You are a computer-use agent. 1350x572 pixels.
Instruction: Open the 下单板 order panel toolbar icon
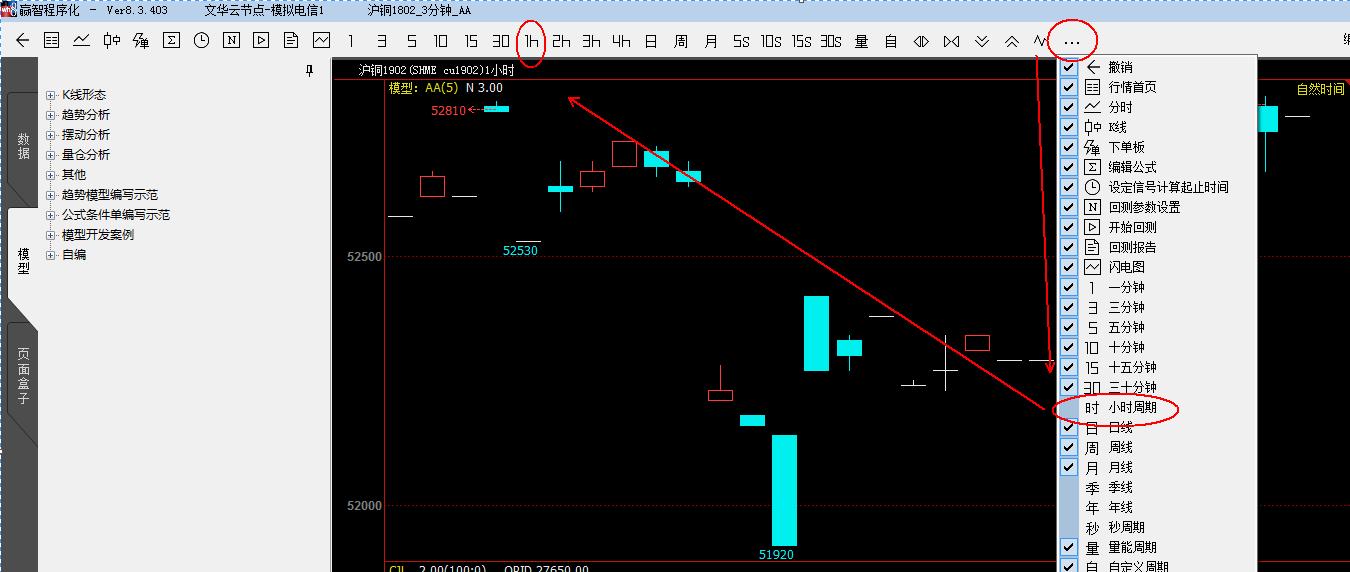(x=141, y=41)
